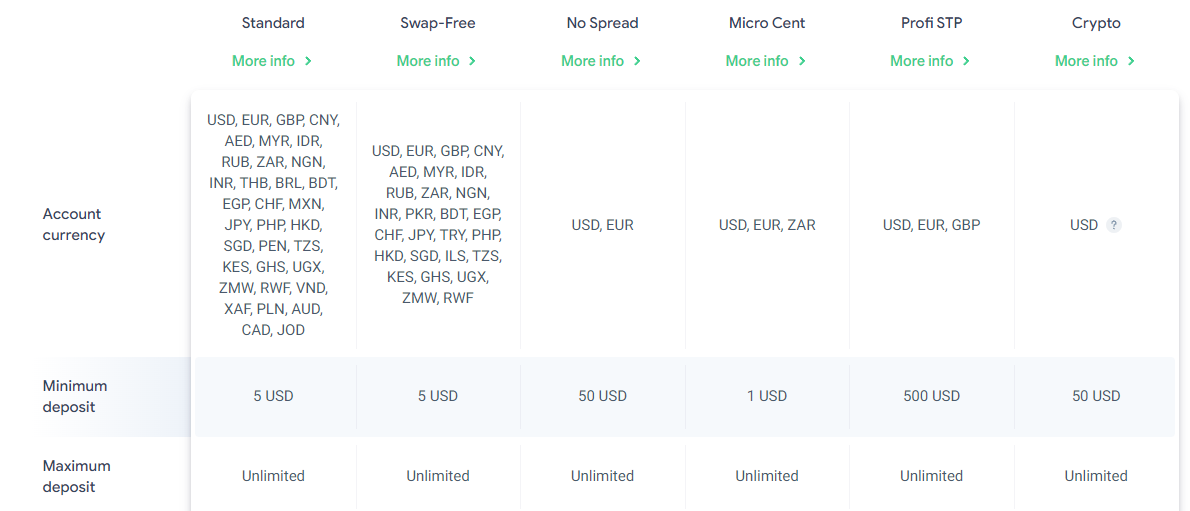Click the chevron arrow beside Micro Cent More info
The height and width of the screenshot is (511, 1190).
pos(802,61)
